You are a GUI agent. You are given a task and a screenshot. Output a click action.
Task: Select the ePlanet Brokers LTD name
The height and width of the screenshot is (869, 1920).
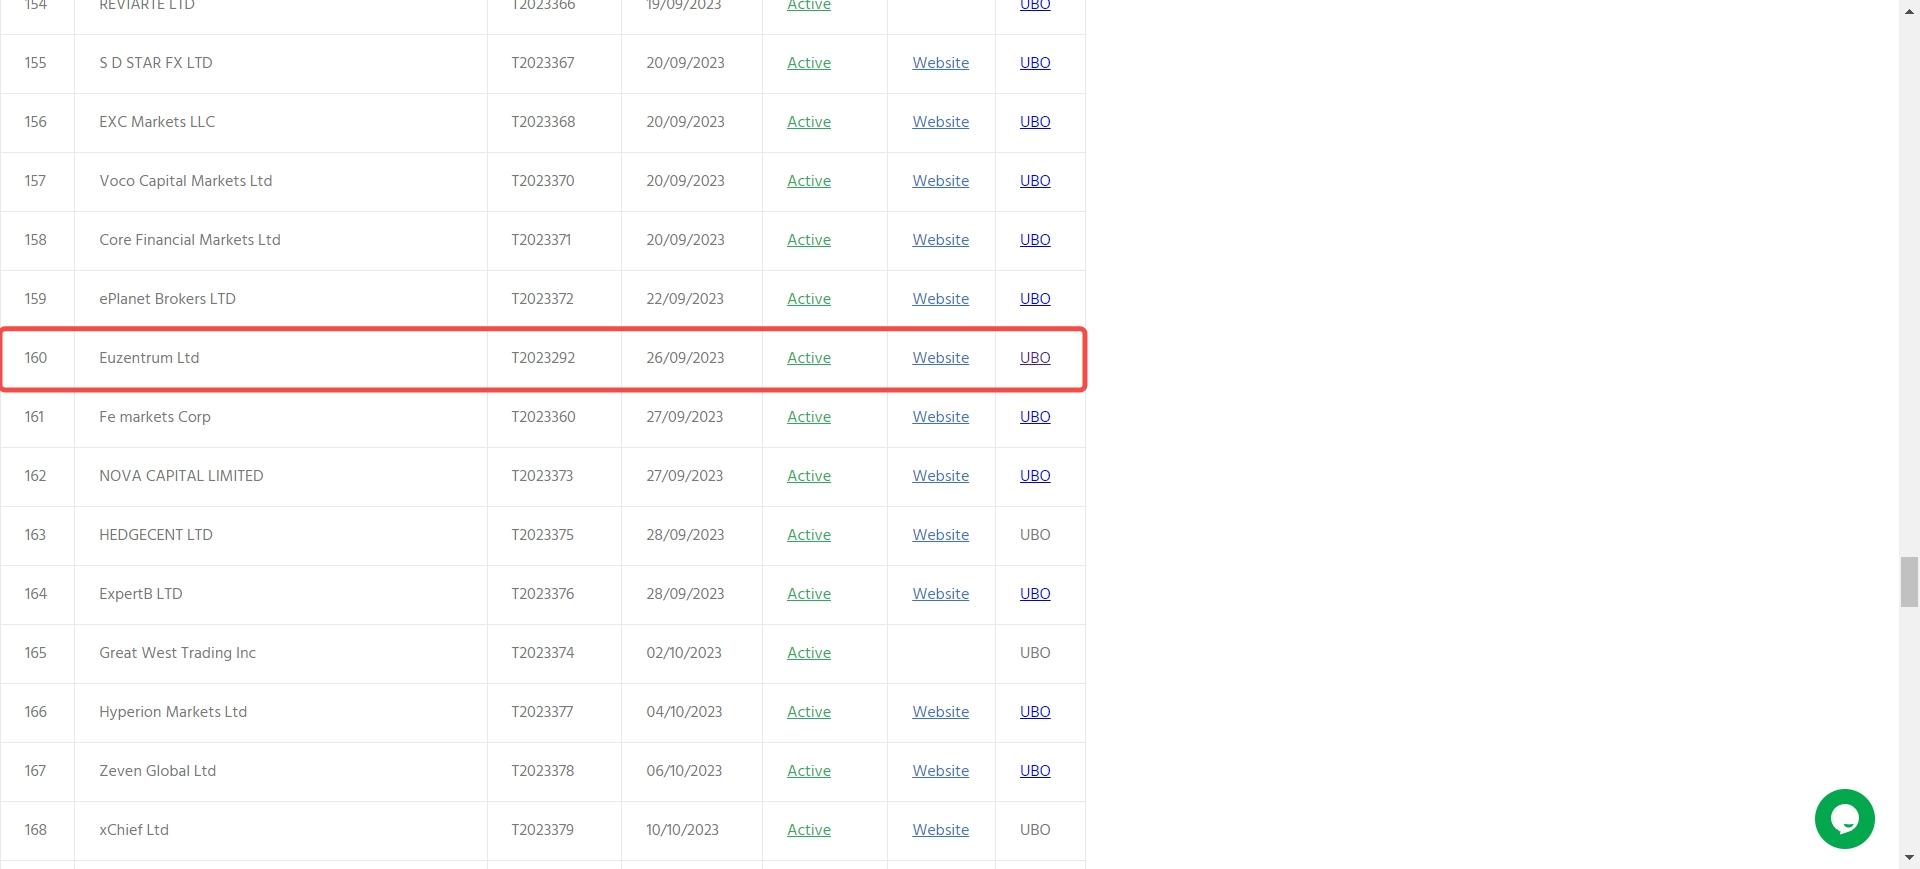click(x=167, y=299)
